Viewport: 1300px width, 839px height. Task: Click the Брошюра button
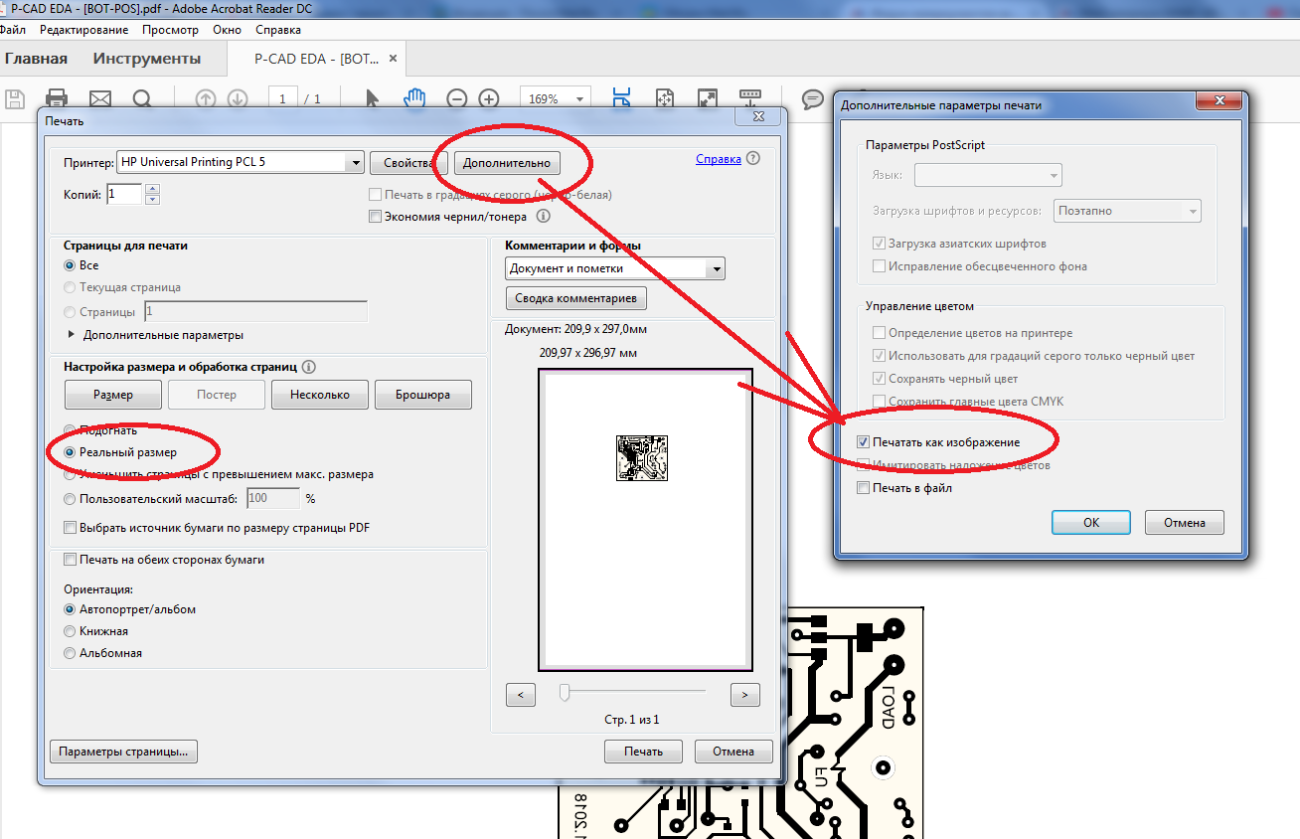pos(423,395)
